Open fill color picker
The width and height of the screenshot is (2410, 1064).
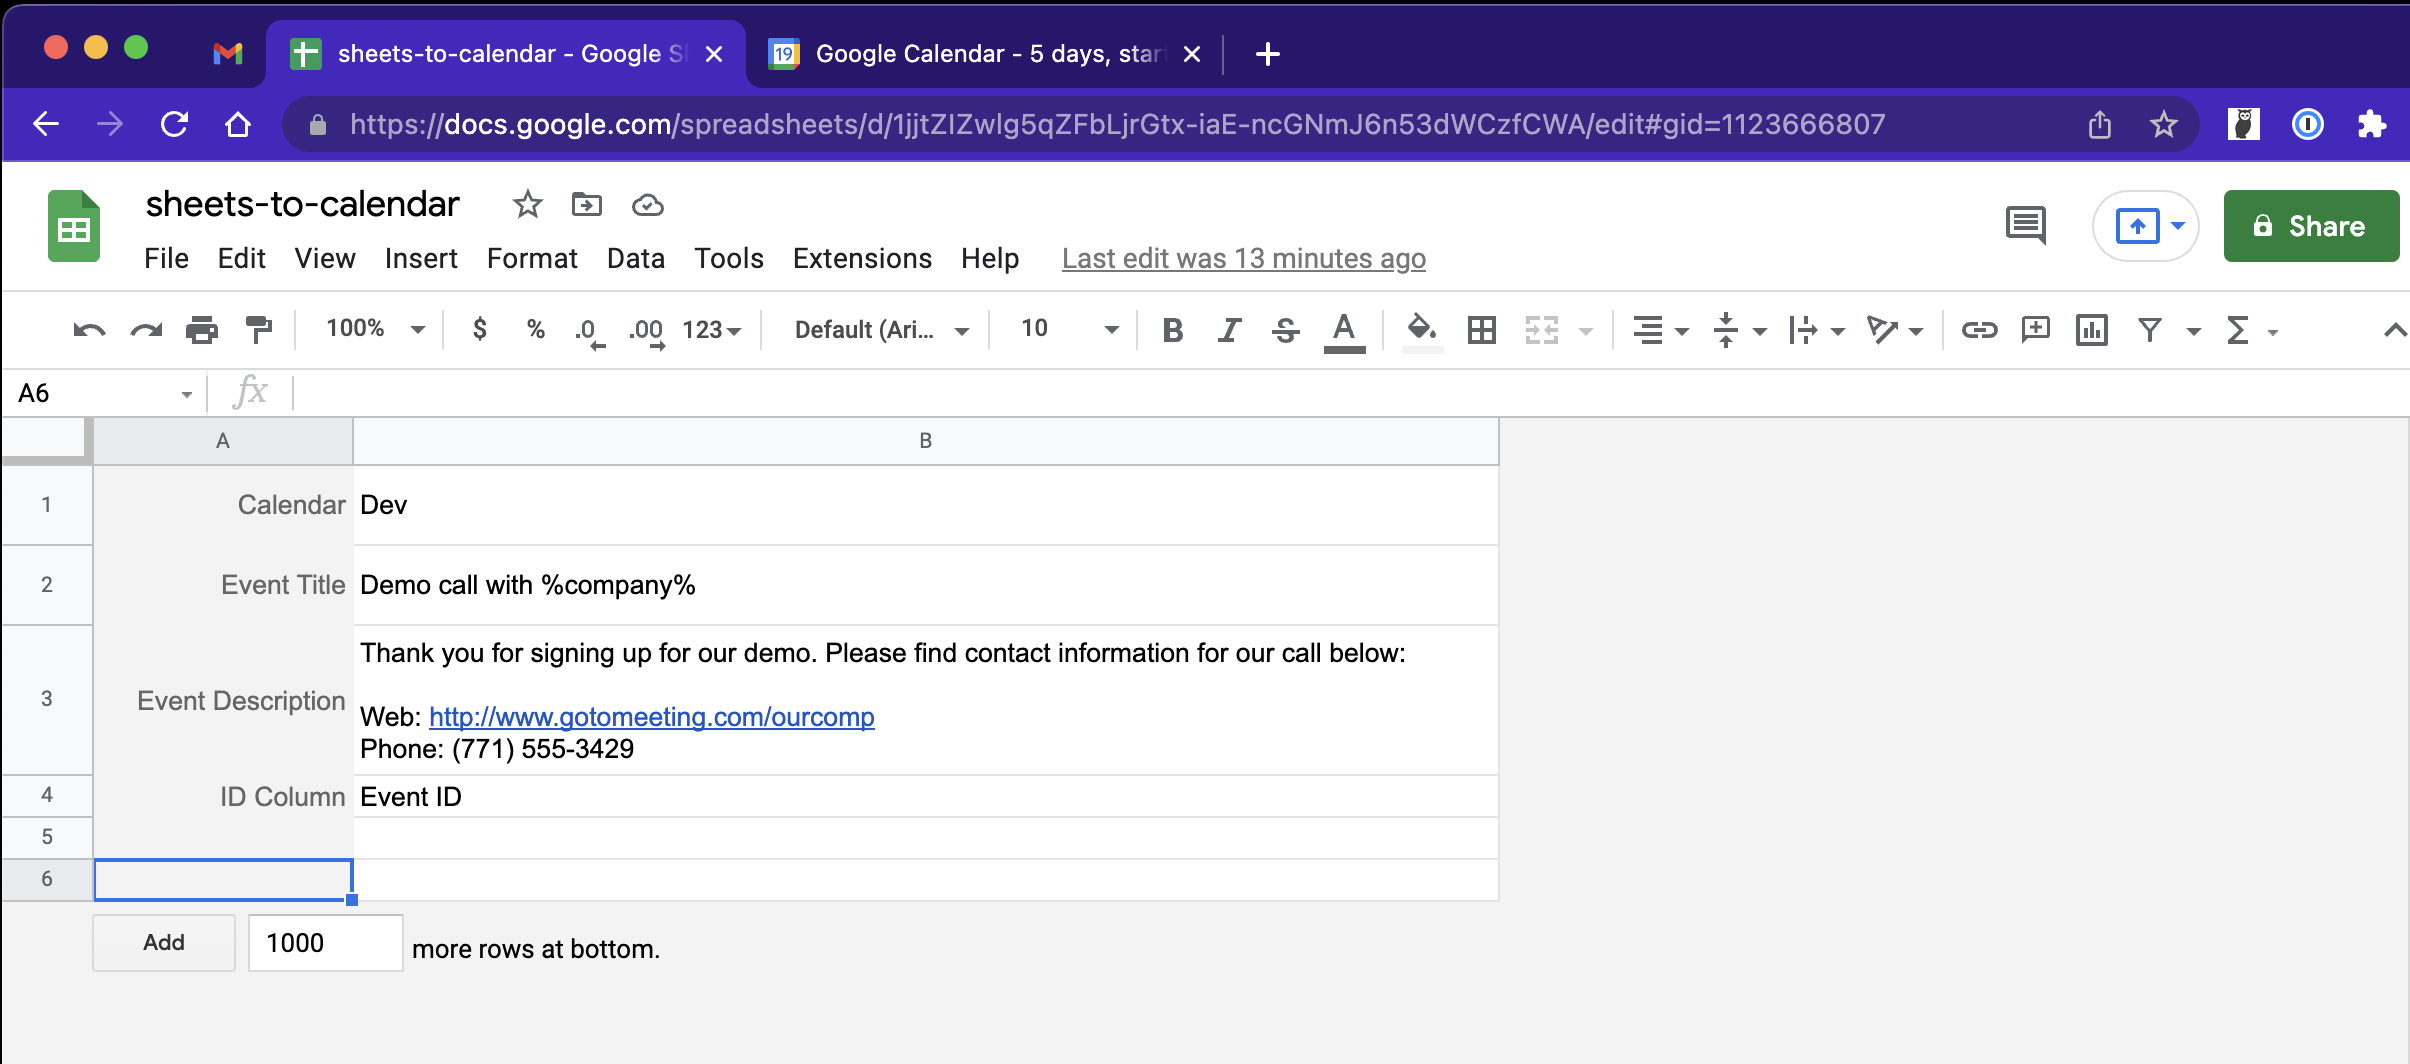(x=1422, y=331)
